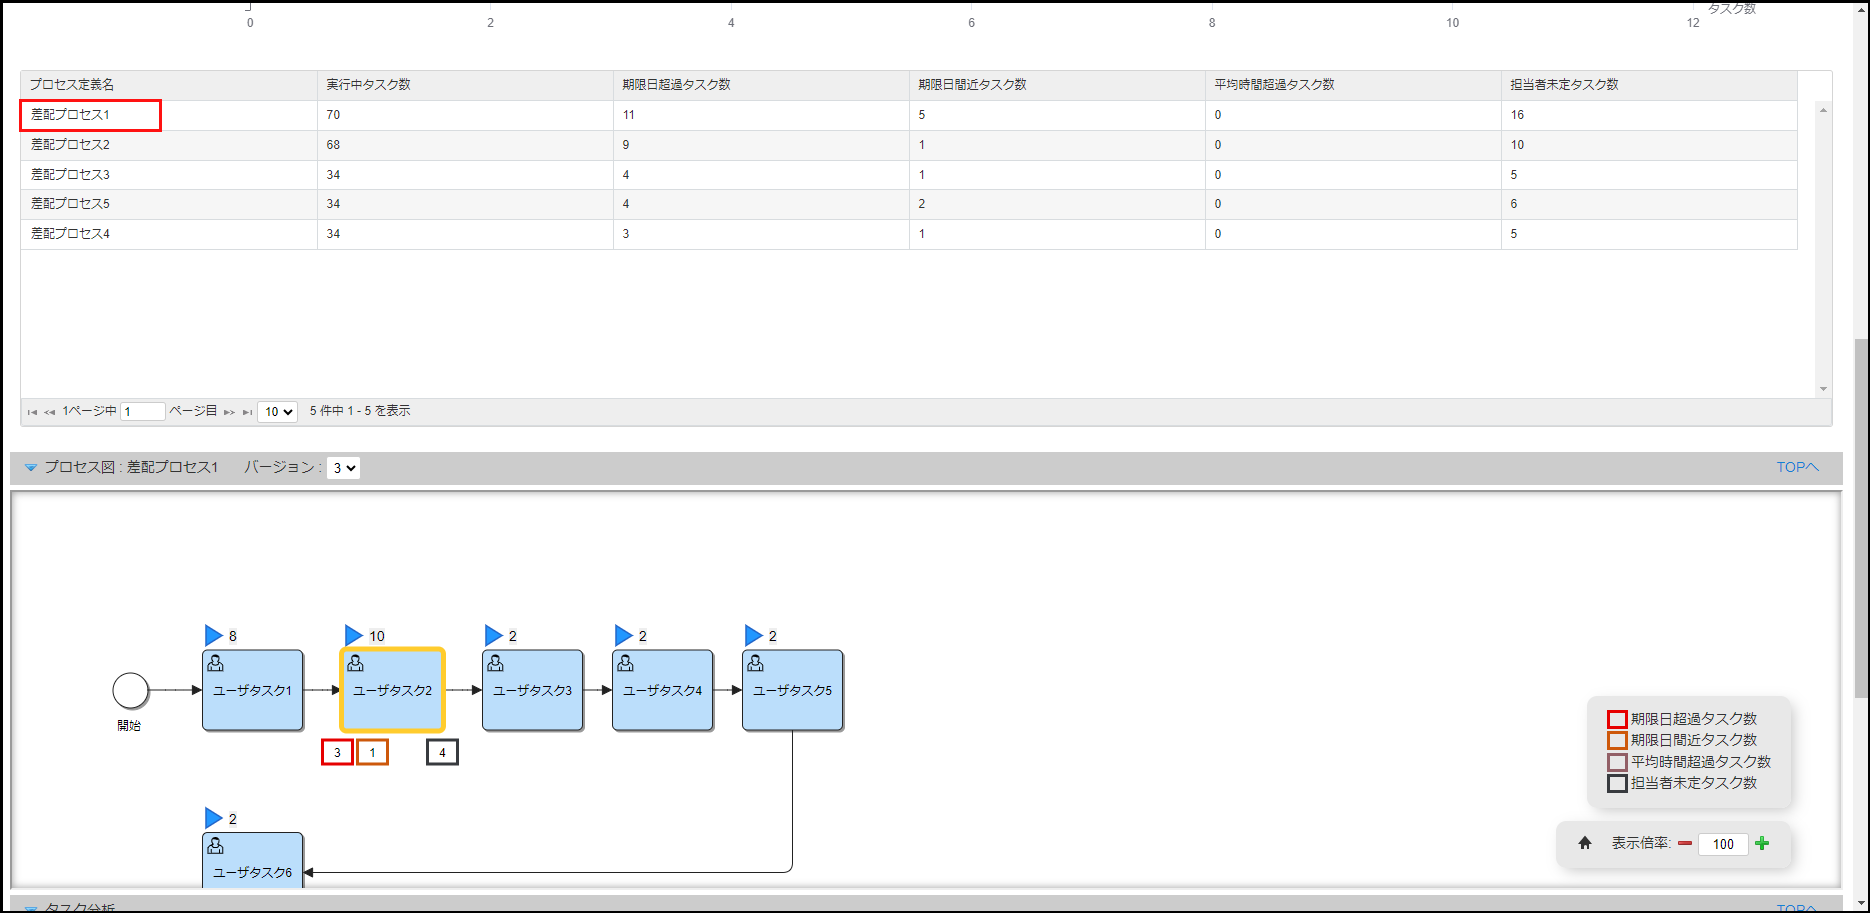Click the red 期限日超過タスク数 legend swatch
1870x913 pixels.
[x=1617, y=719]
